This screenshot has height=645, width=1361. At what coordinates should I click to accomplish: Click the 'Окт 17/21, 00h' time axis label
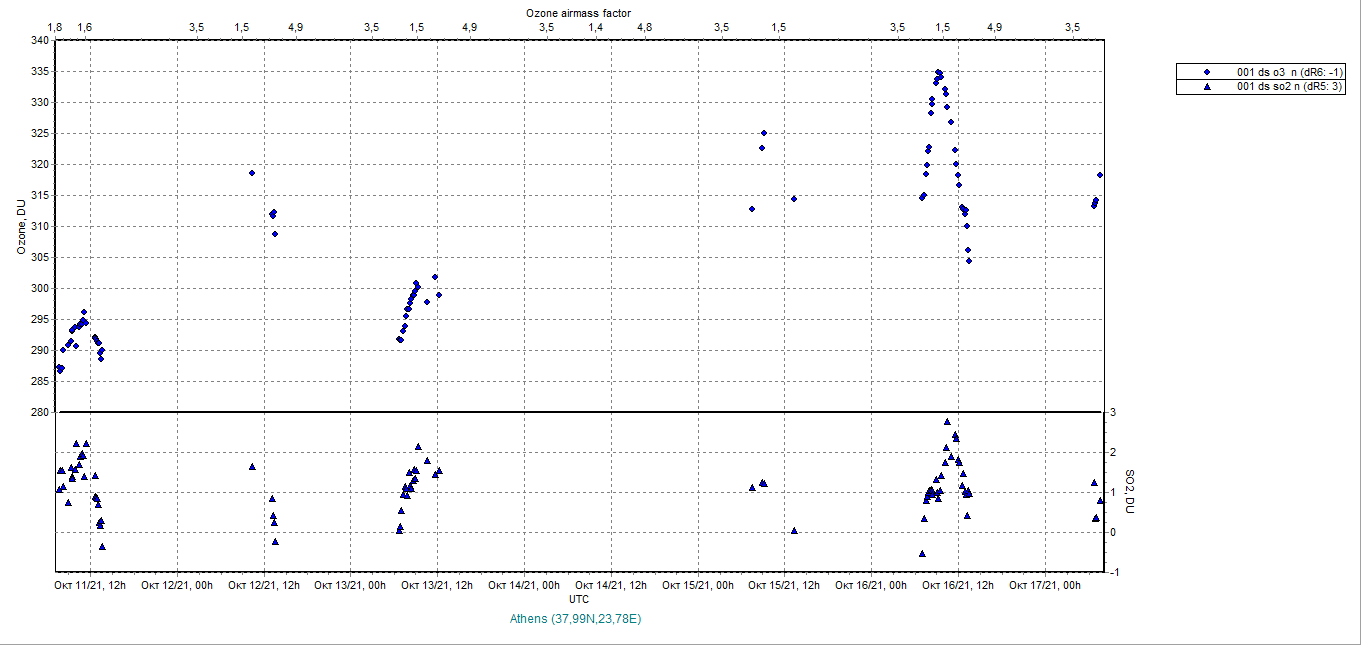click(1045, 585)
